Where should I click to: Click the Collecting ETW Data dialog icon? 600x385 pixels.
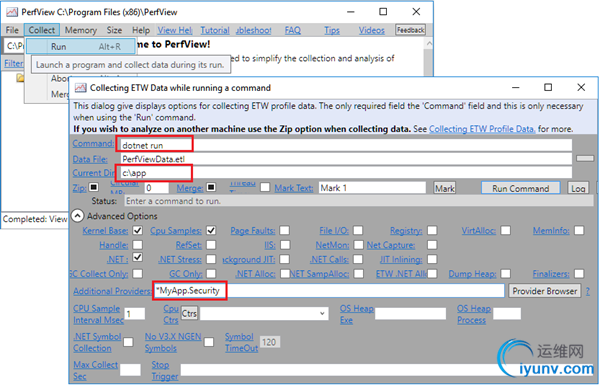coord(81,88)
